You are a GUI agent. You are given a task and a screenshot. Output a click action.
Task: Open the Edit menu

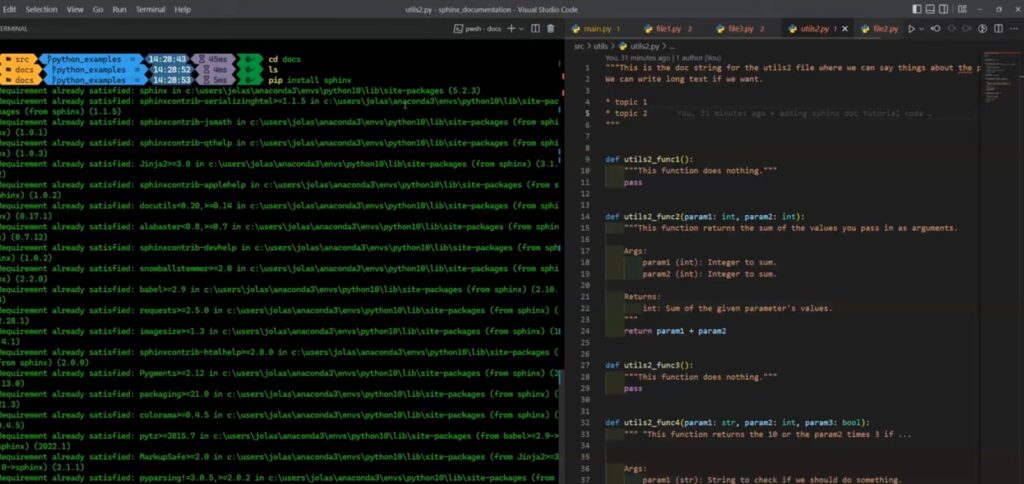9,10
